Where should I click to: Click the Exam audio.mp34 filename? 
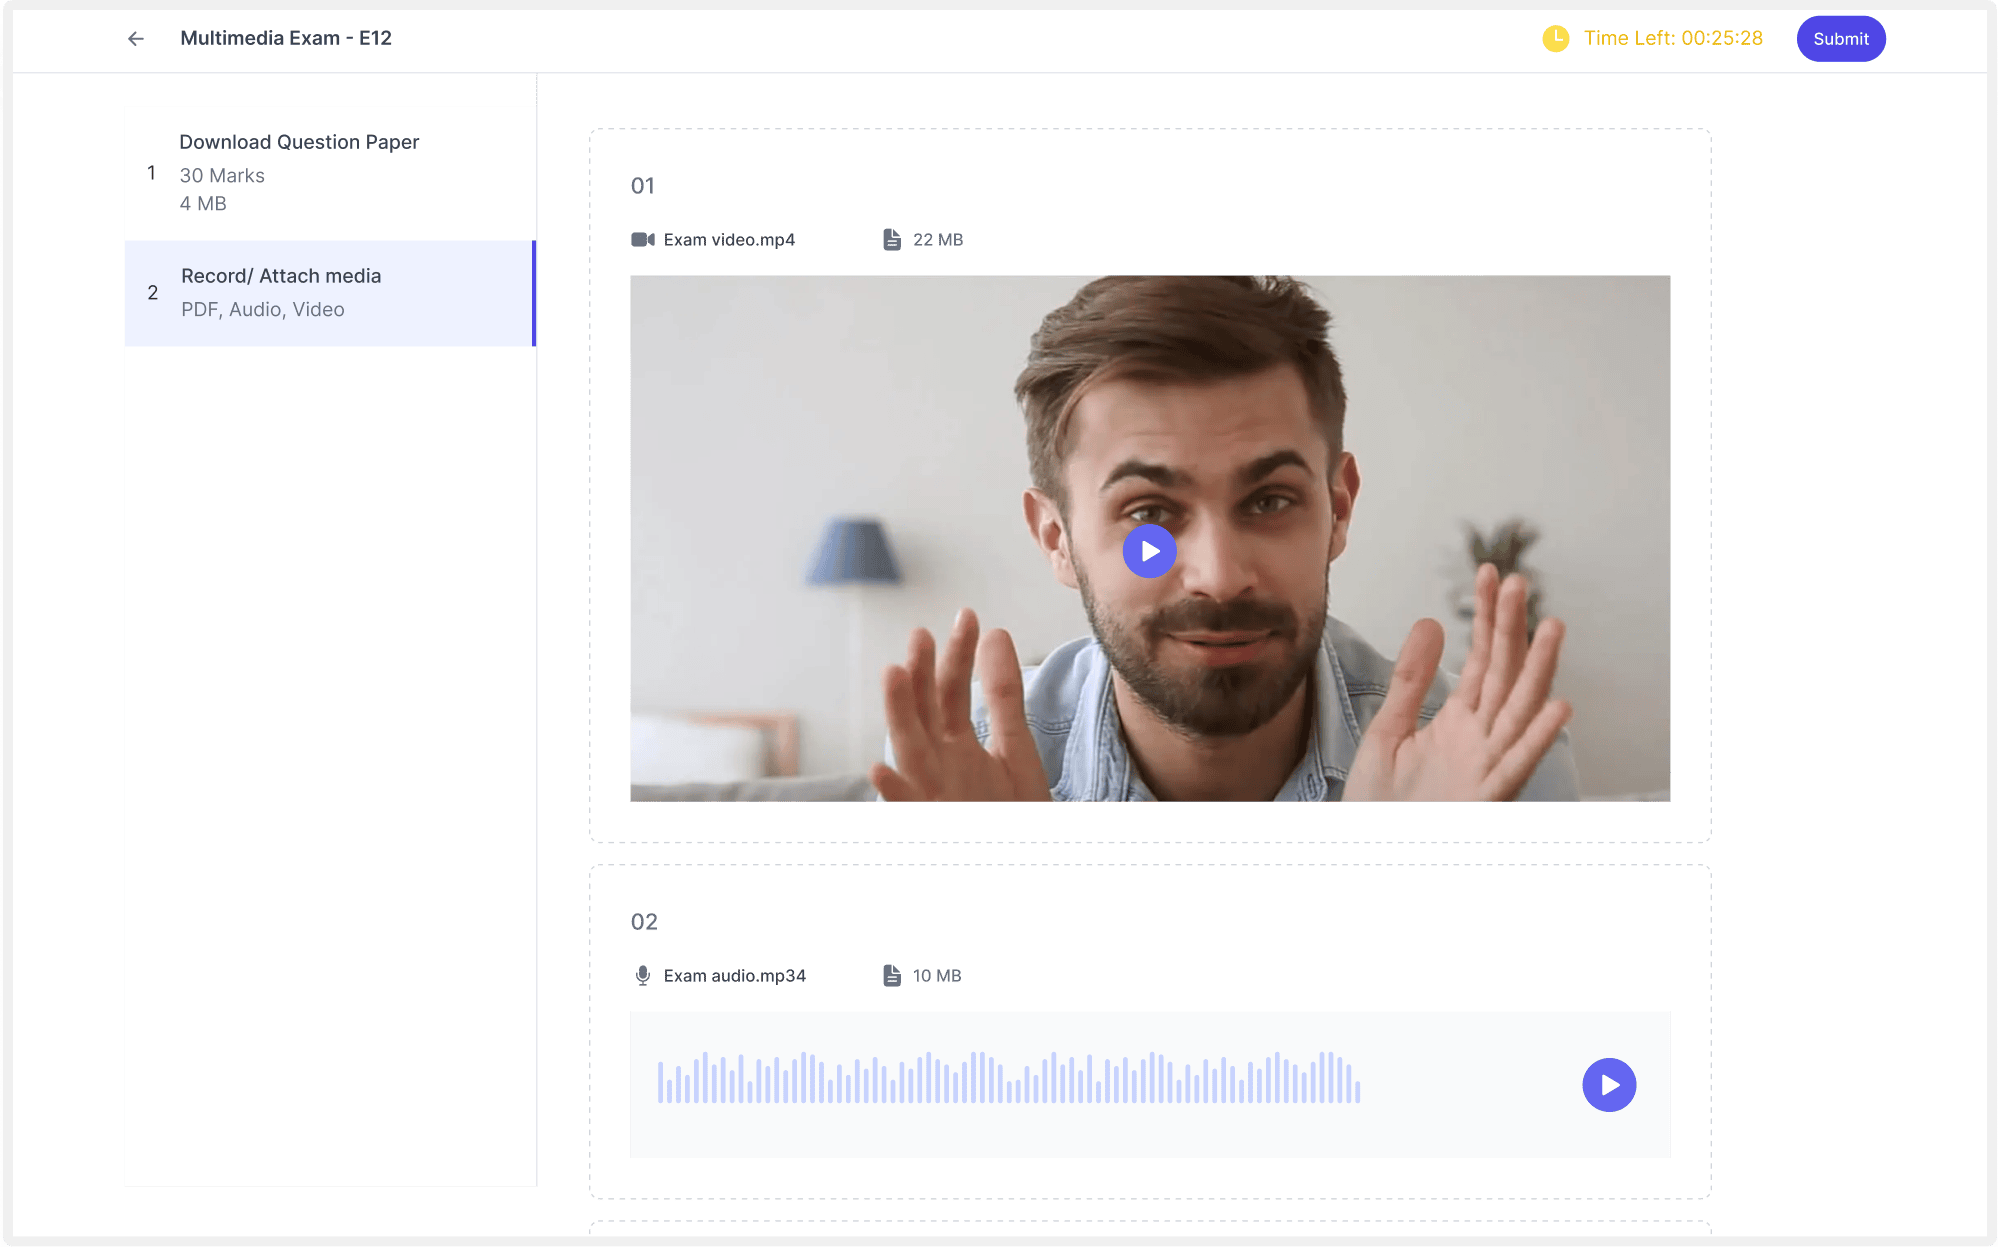point(734,976)
